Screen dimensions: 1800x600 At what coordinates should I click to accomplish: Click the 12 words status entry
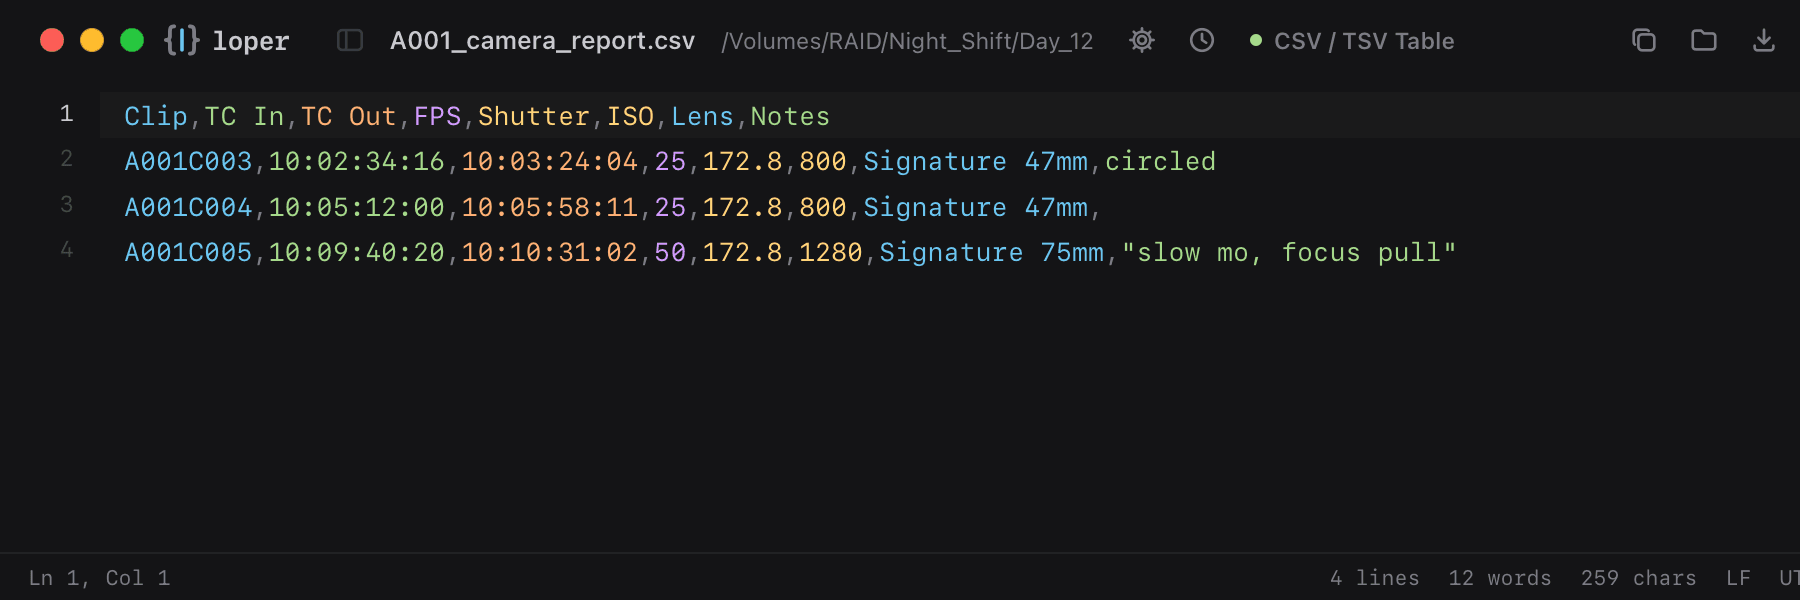[x=1500, y=578]
